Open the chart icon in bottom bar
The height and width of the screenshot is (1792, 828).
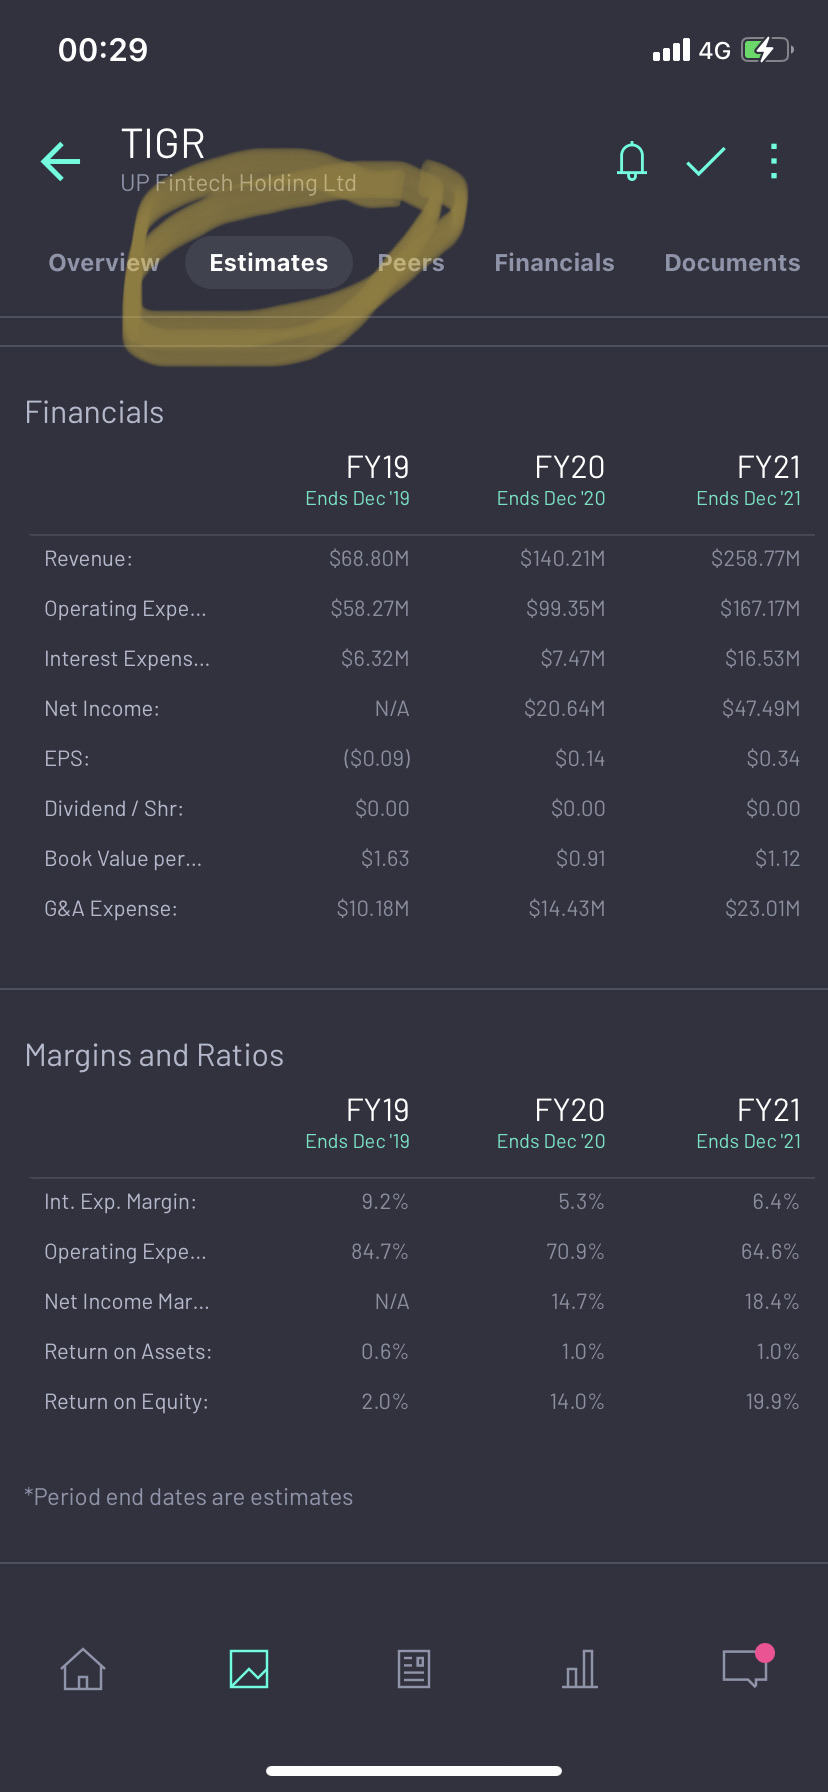[249, 1669]
